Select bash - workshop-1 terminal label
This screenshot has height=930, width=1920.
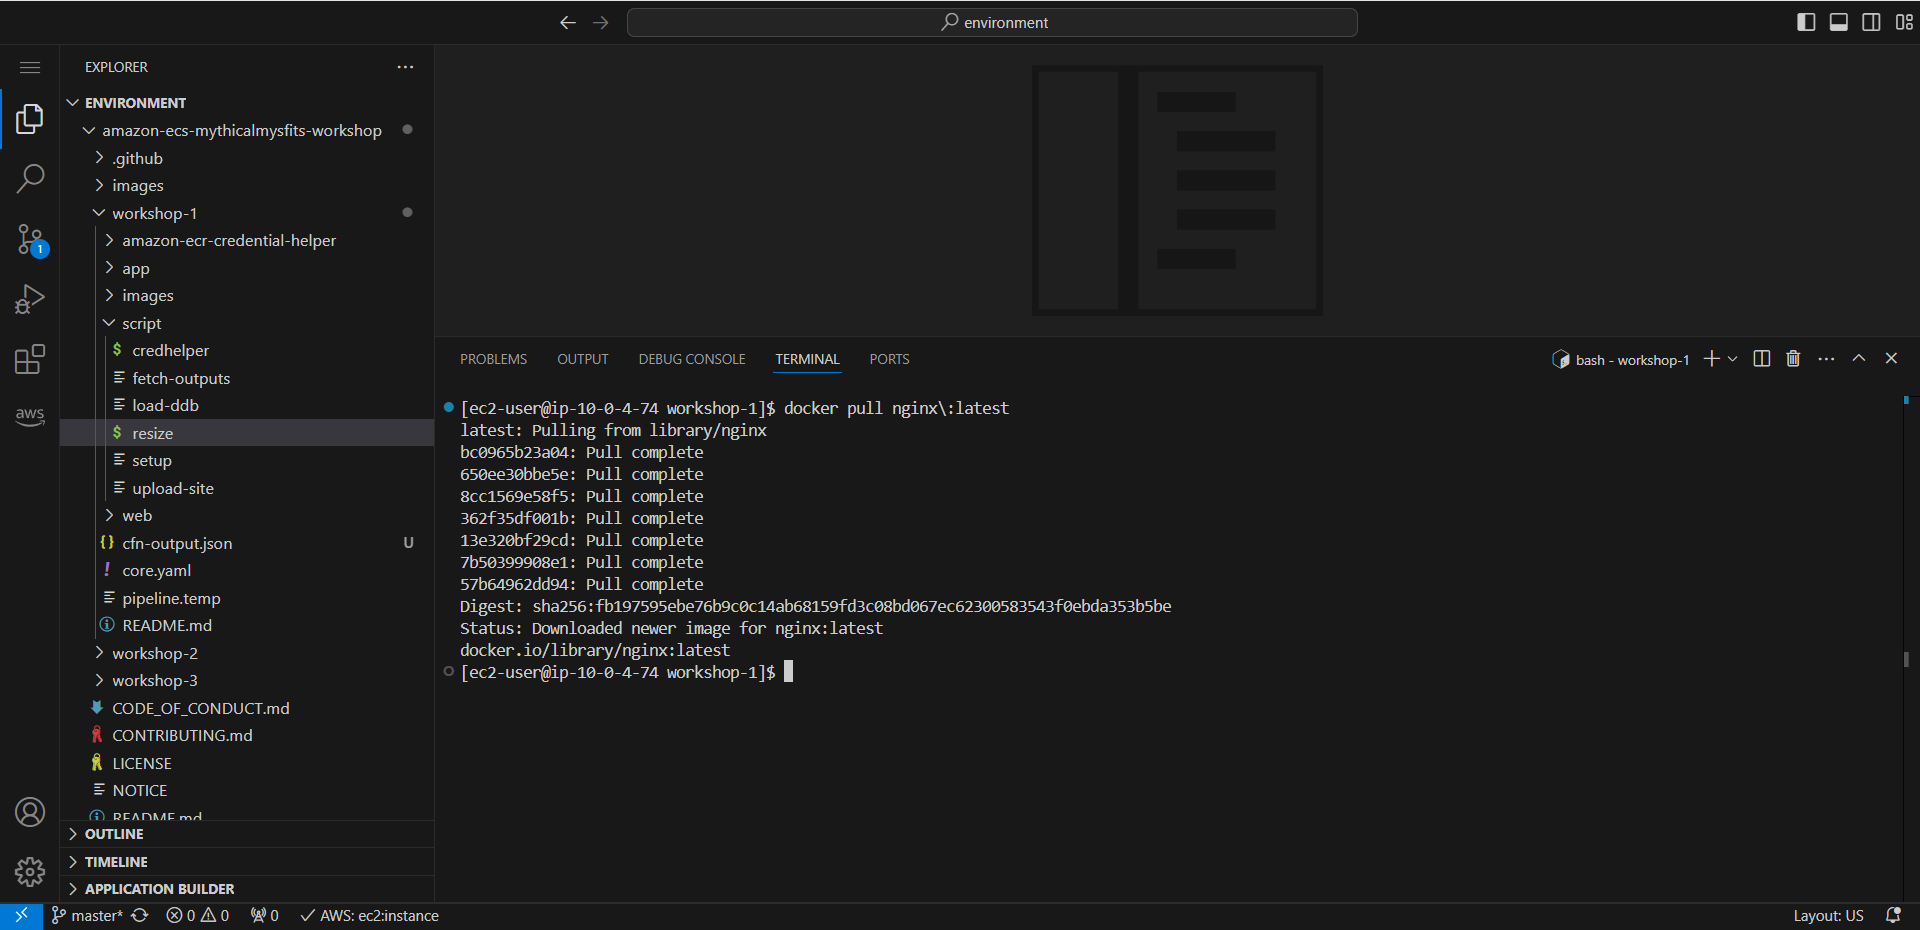pos(1620,360)
